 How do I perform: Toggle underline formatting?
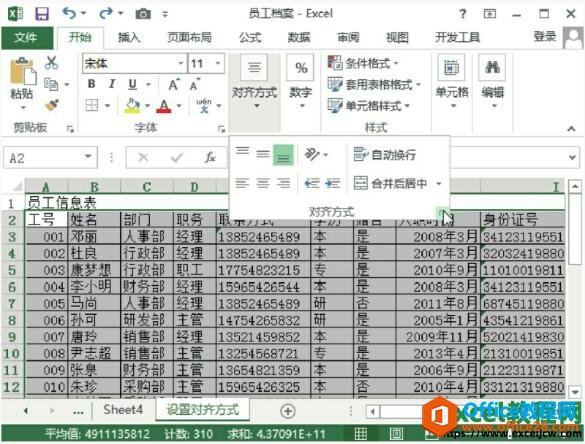coord(132,84)
